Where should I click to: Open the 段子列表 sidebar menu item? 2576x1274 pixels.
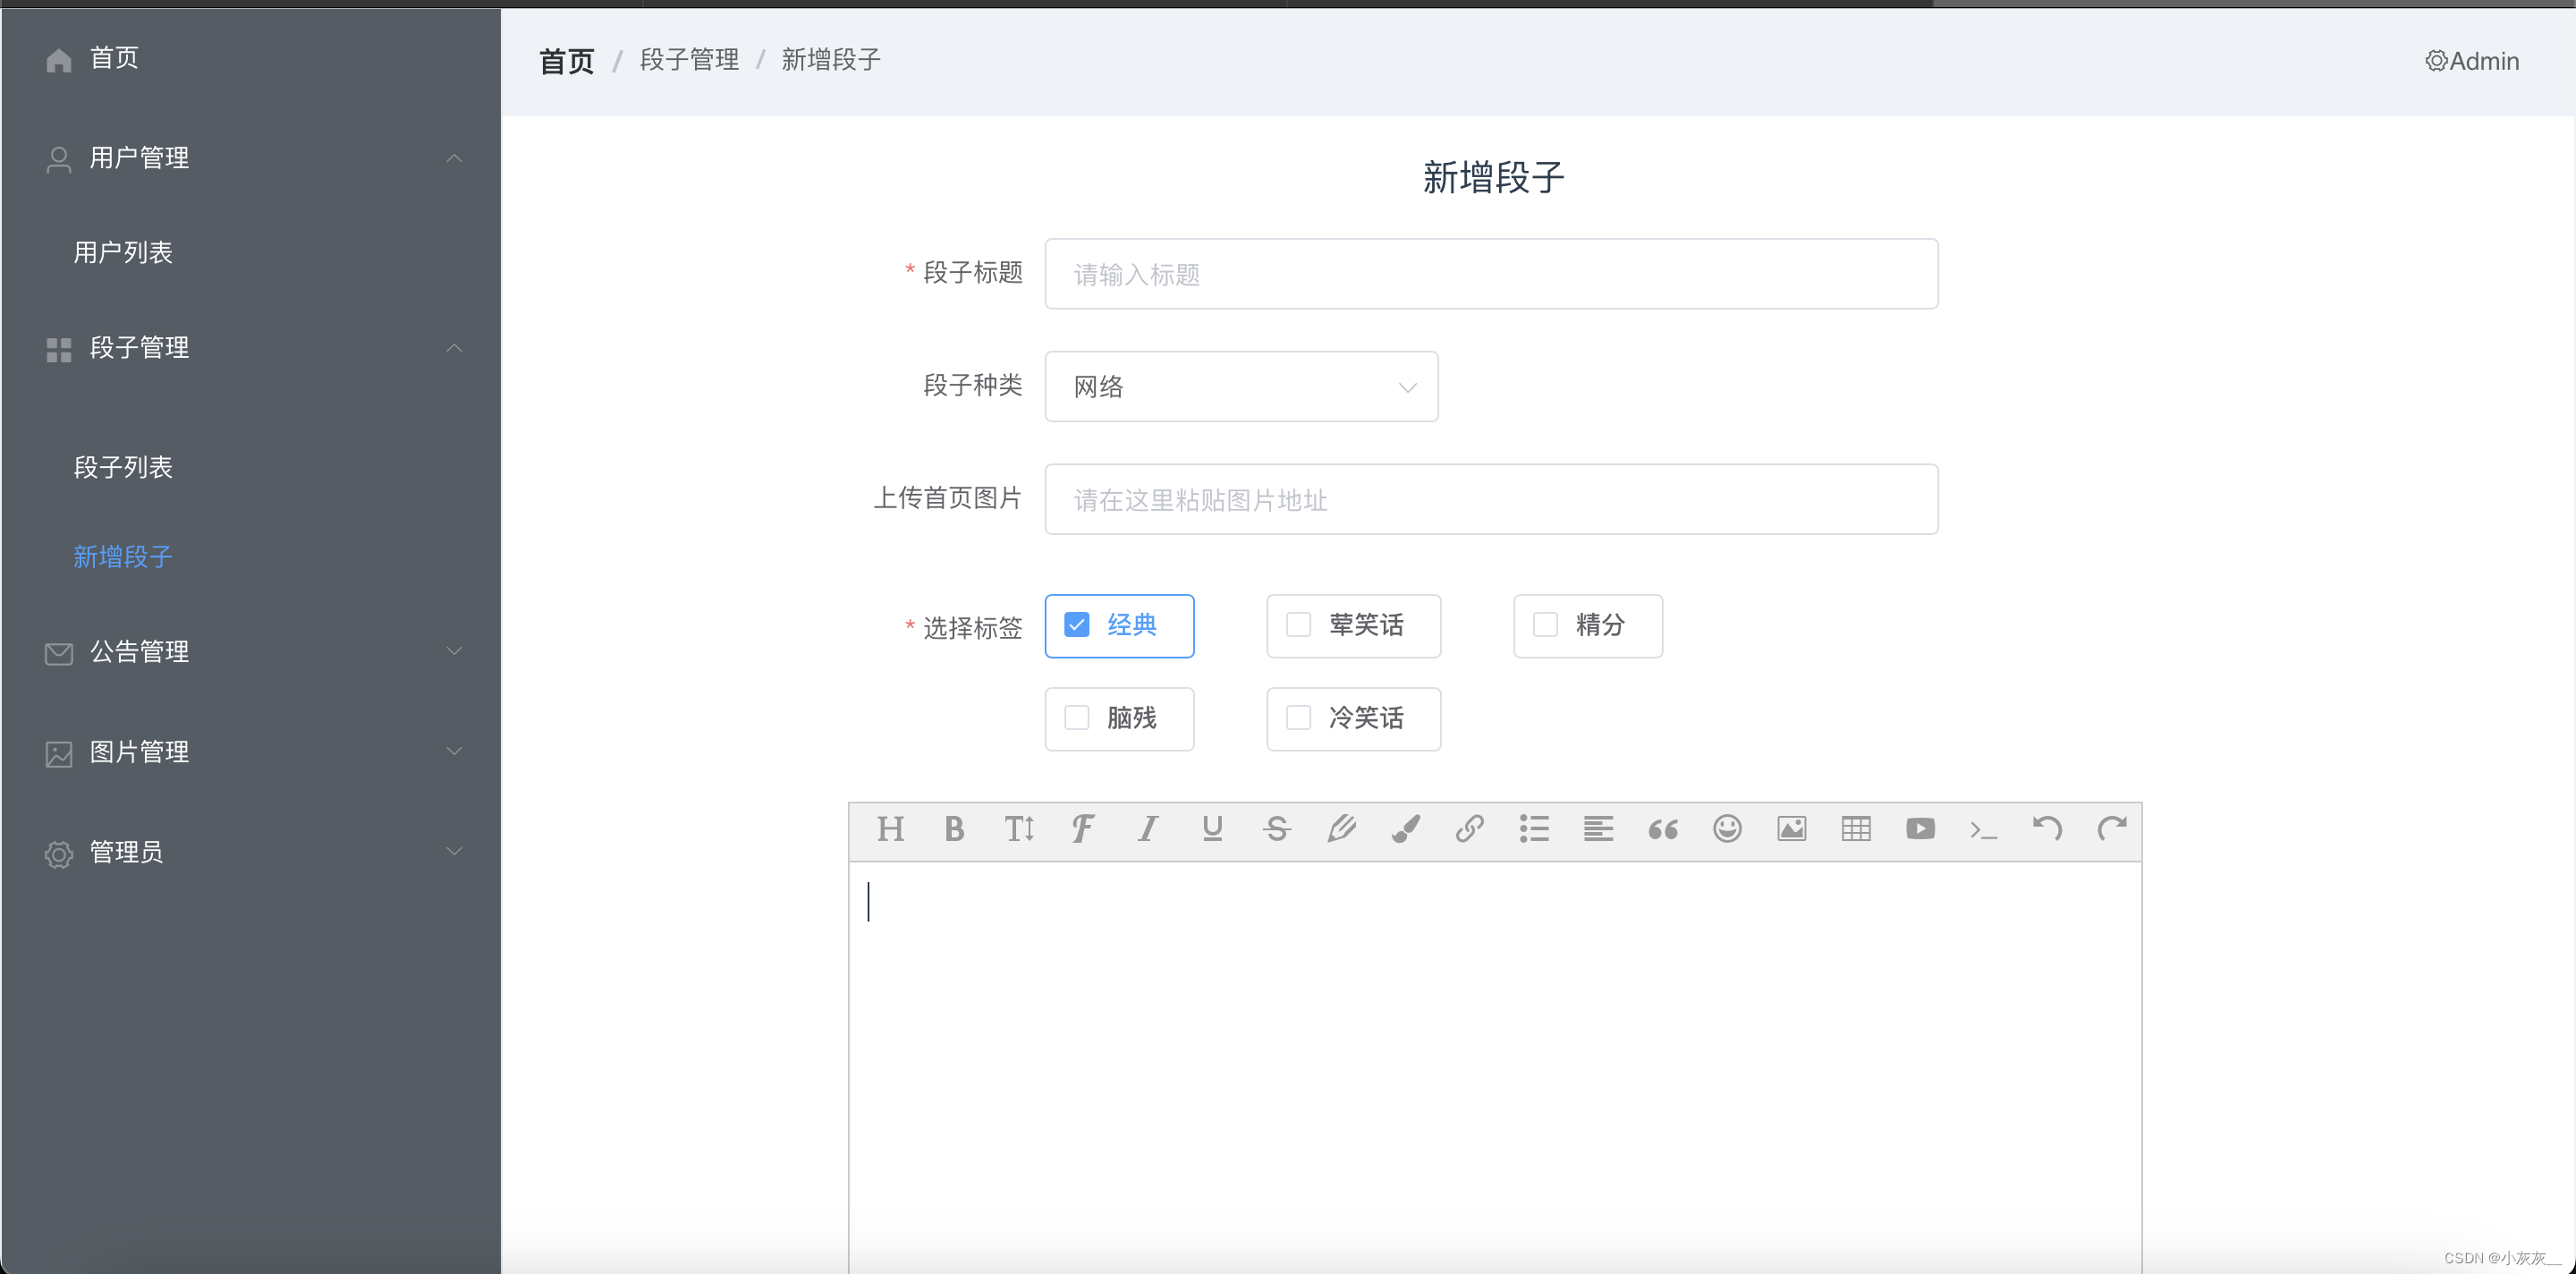[x=122, y=466]
